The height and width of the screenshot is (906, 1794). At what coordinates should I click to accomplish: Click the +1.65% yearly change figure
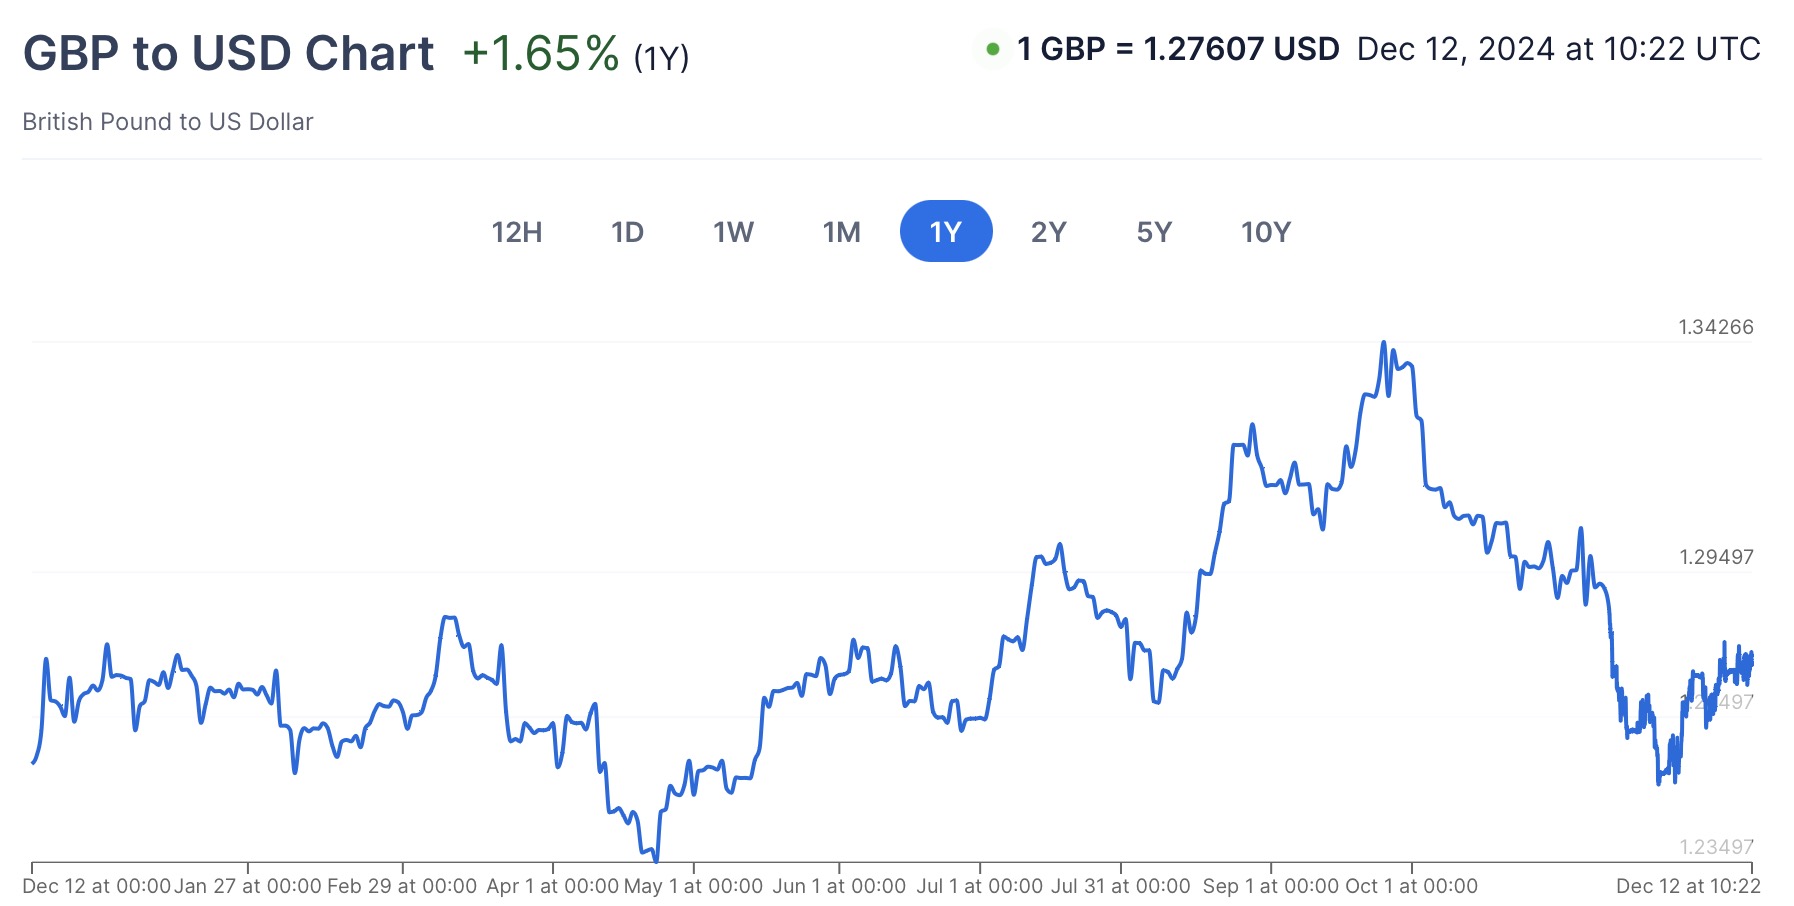click(541, 54)
